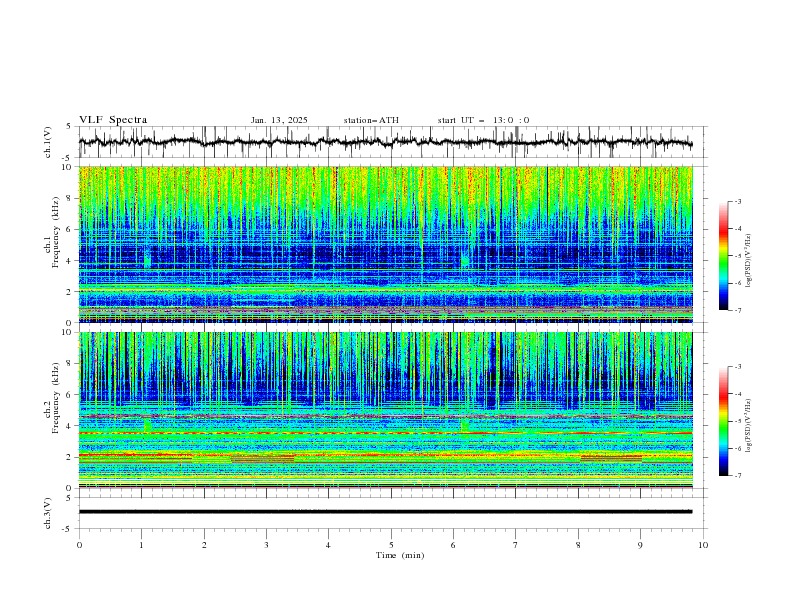Click the ch.1 frequency tick label "8"
The height and width of the screenshot is (612, 792).
click(x=71, y=198)
